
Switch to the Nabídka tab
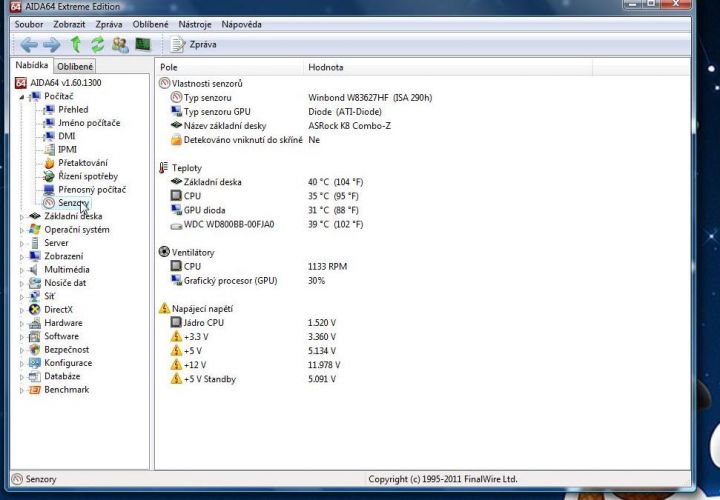32,65
